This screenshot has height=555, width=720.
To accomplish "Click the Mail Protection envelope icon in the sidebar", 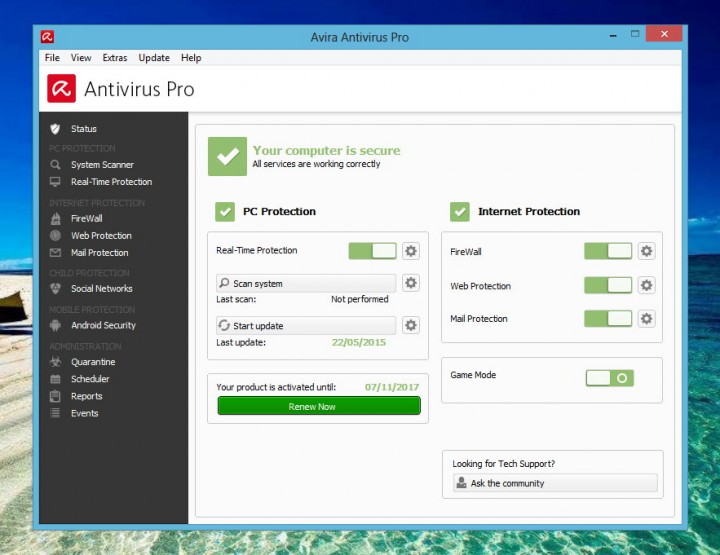I will tap(55, 252).
